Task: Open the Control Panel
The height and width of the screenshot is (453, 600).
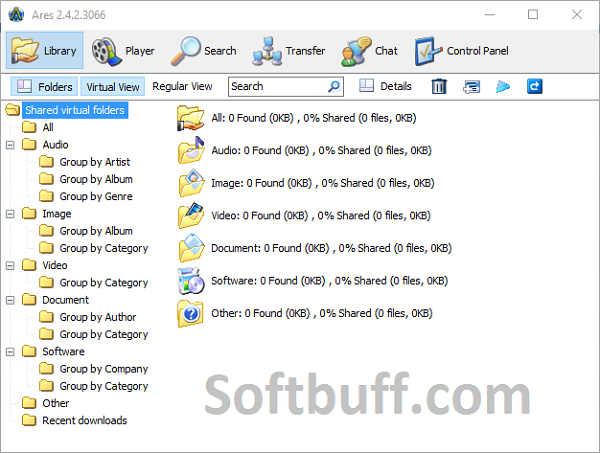Action: tap(461, 51)
